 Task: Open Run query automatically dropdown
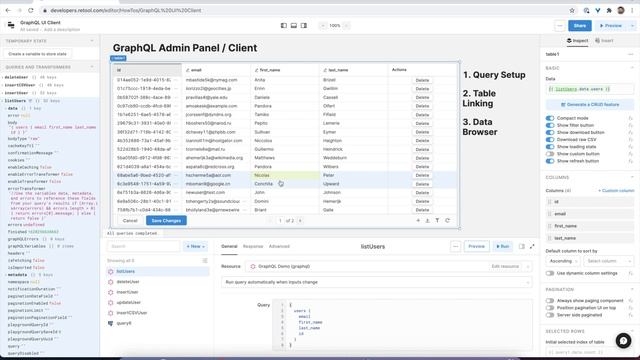point(377,282)
